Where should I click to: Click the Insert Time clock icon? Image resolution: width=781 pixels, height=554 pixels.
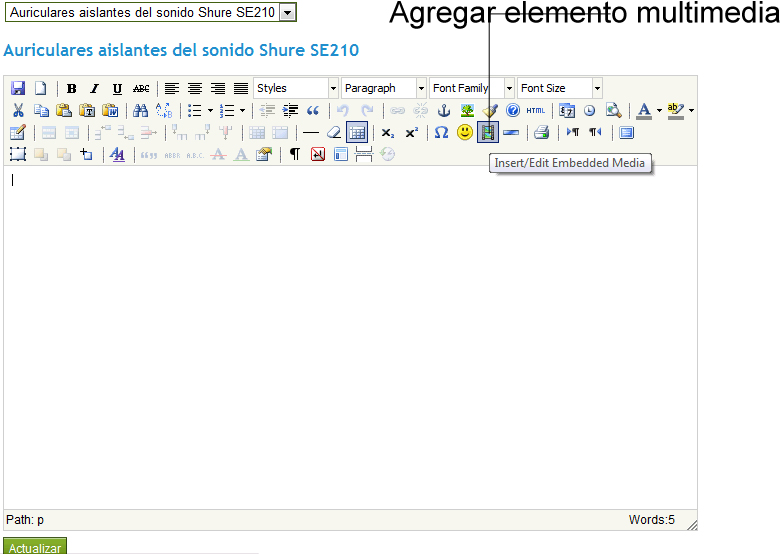590,110
